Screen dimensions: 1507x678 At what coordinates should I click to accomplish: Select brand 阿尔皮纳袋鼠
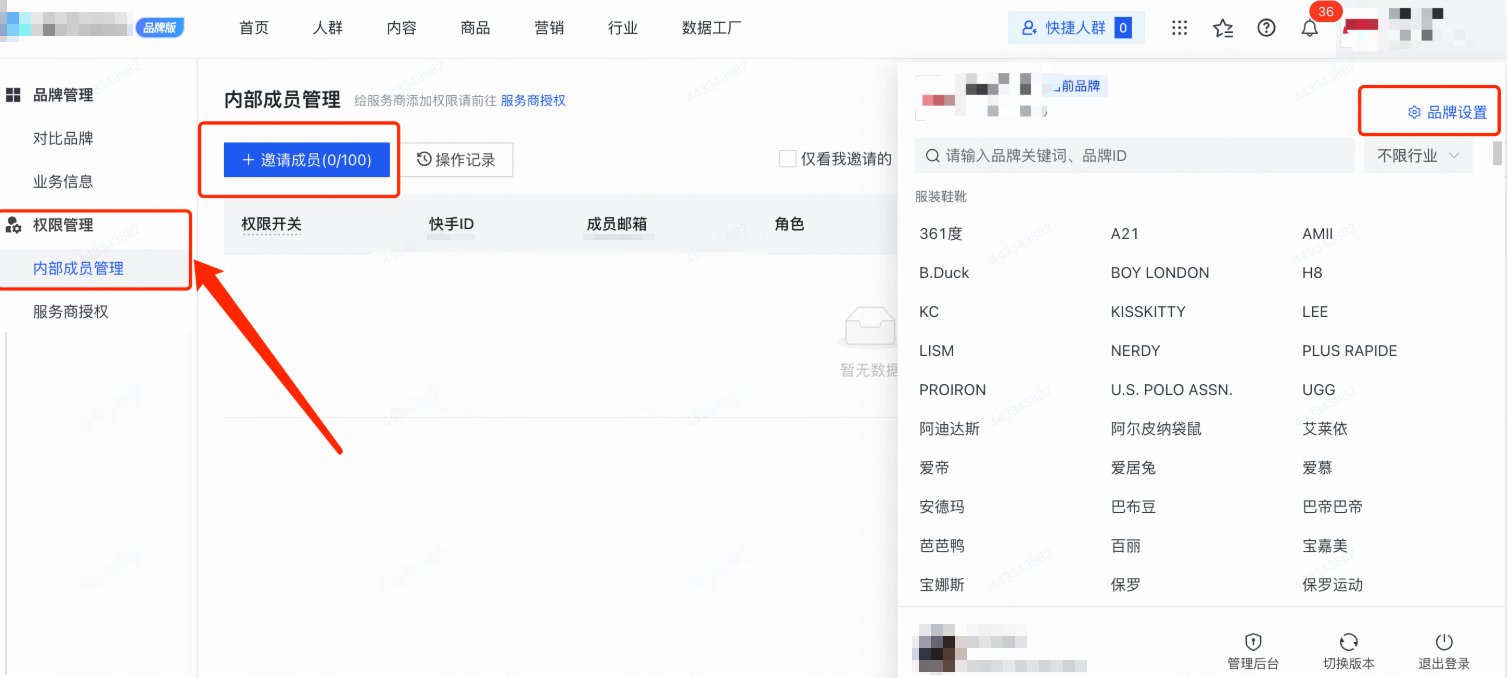point(1157,429)
